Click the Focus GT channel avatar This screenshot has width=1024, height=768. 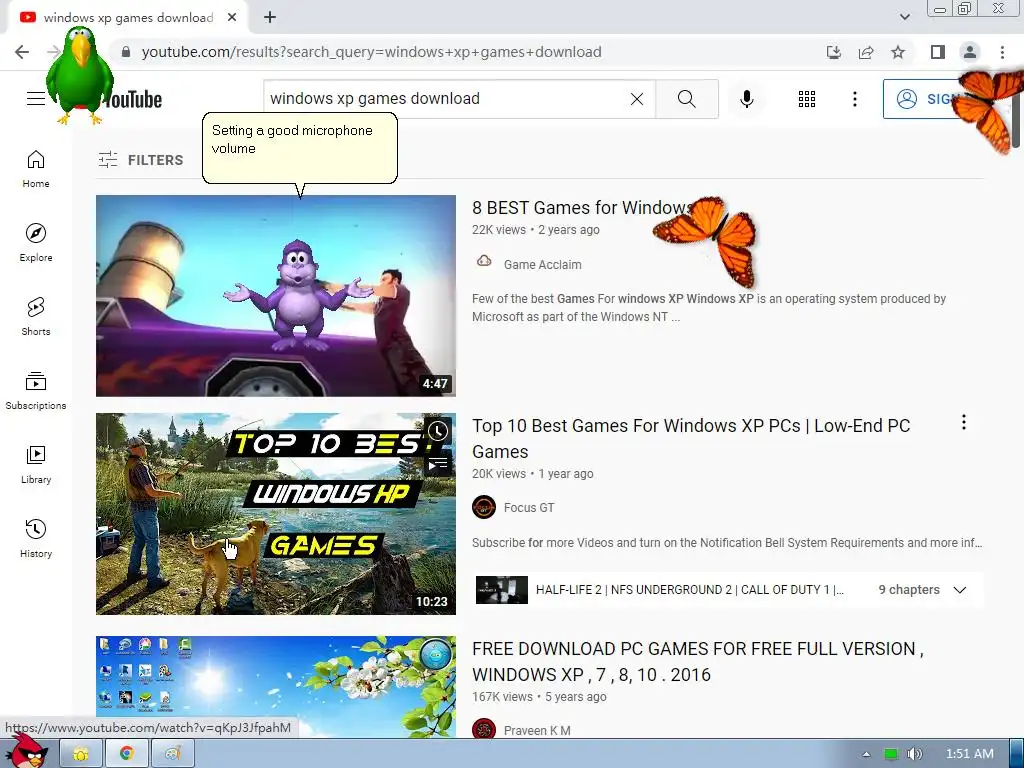click(x=484, y=507)
